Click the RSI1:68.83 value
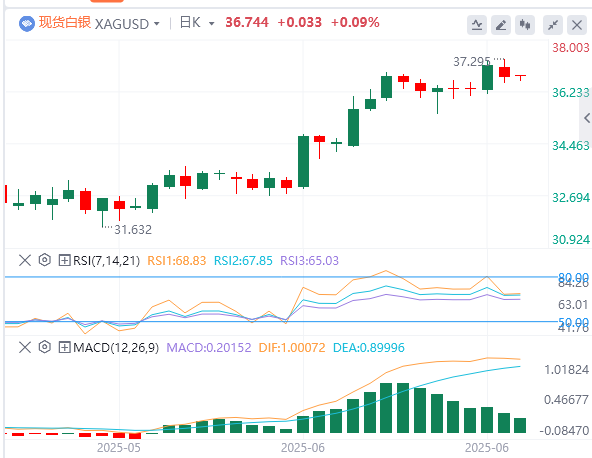This screenshot has height=458, width=592. pos(177,261)
